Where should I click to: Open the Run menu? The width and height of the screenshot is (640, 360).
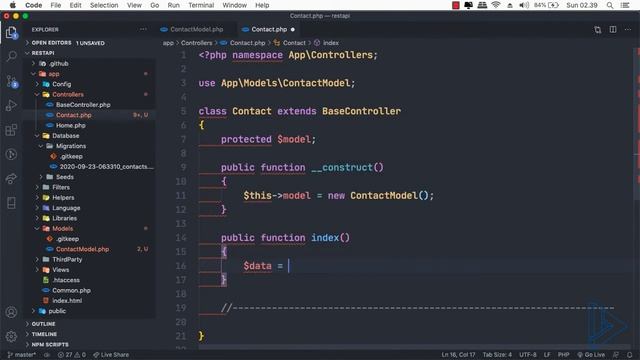pyautogui.click(x=173, y=5)
